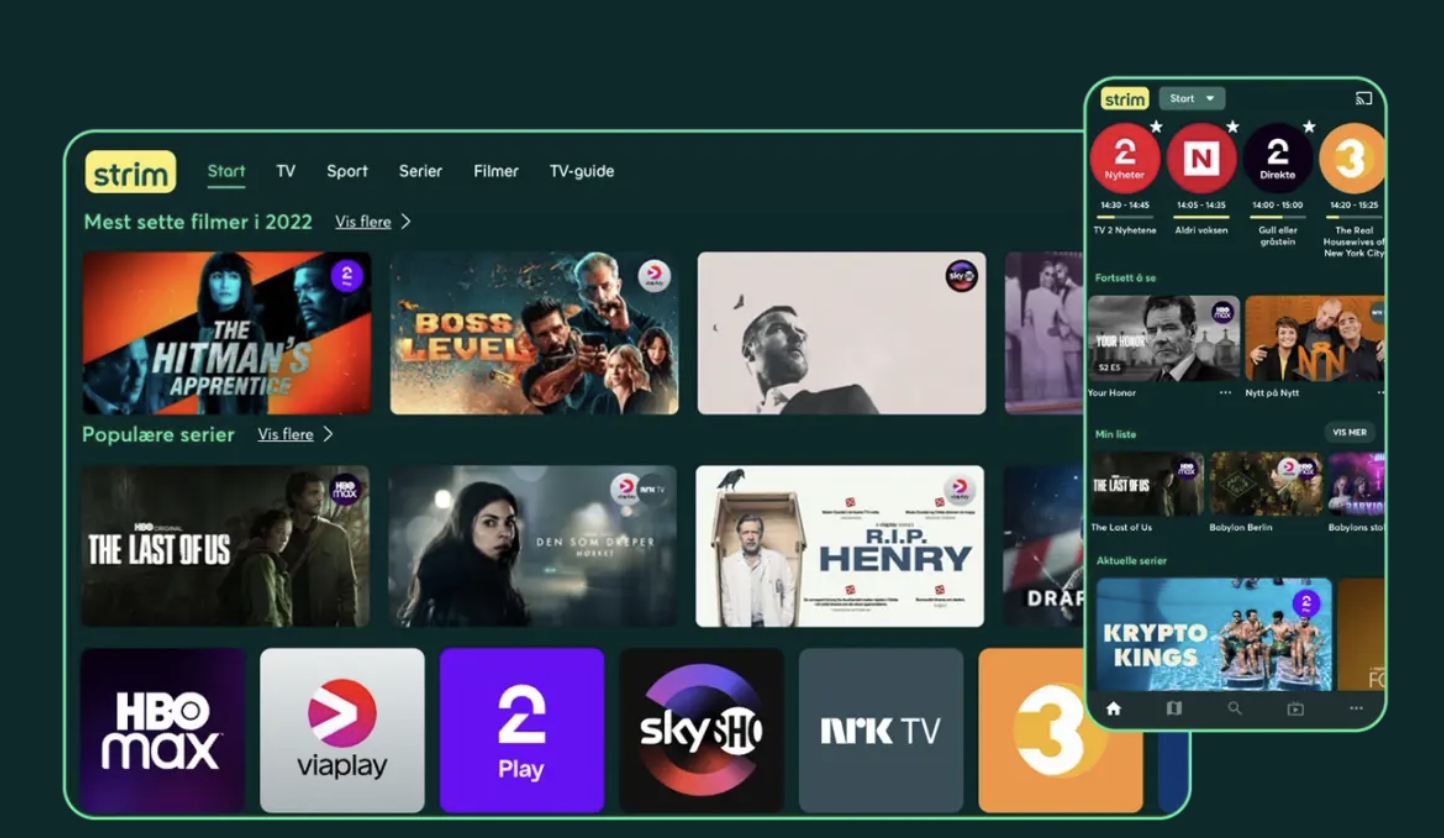Tap the play/recordings icon in mobile bottom bar
The width and height of the screenshot is (1444, 838).
(1295, 709)
